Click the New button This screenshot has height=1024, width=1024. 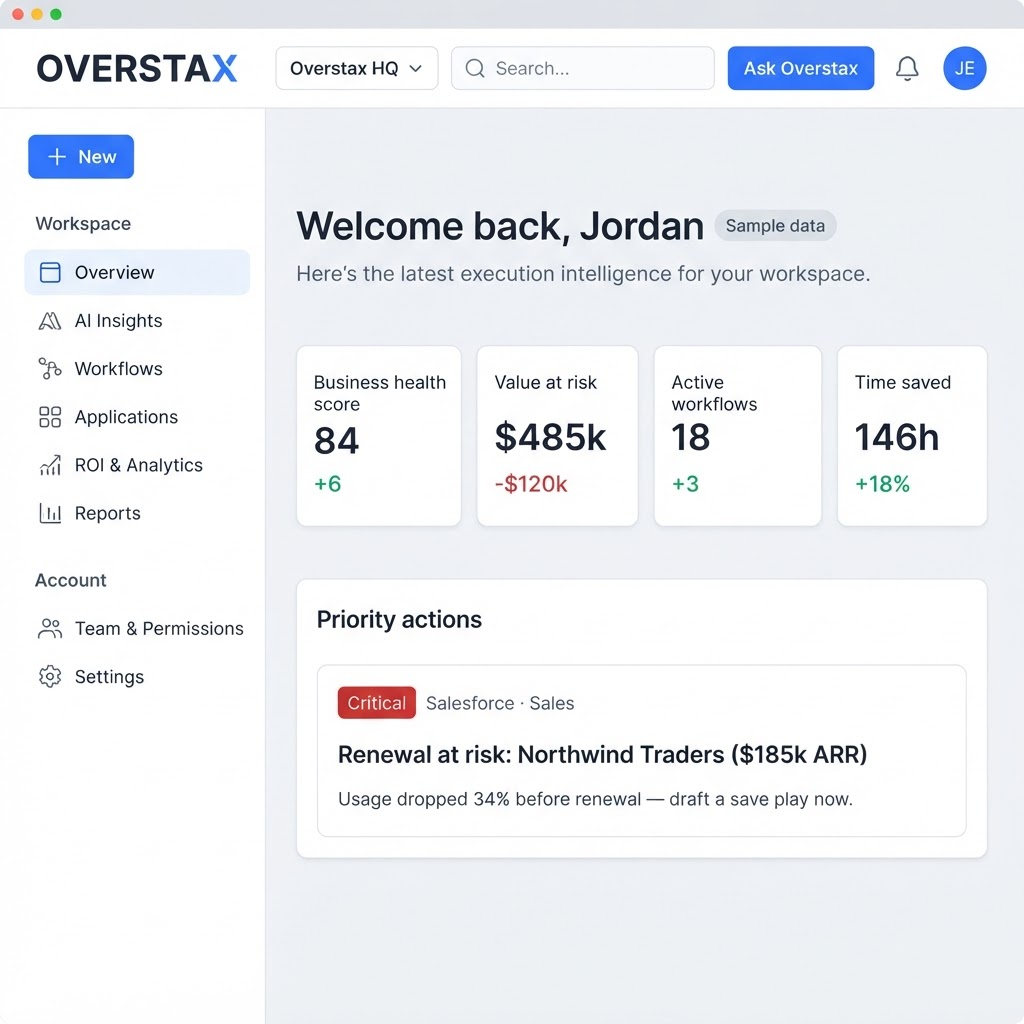pos(81,157)
